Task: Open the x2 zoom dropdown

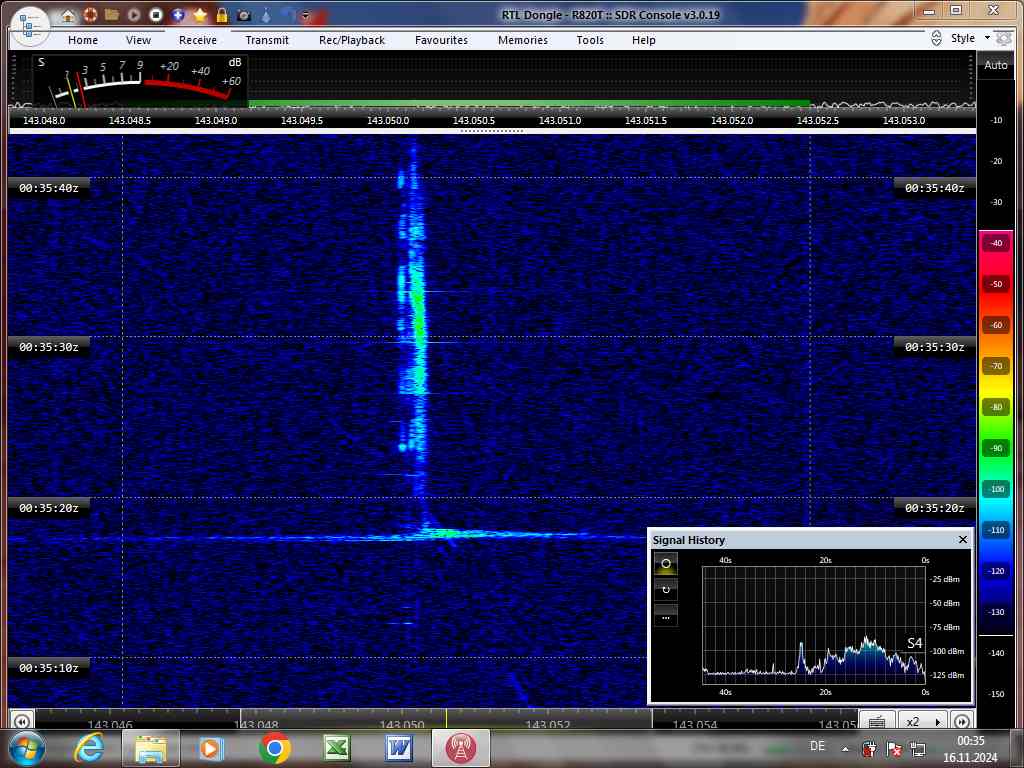Action: point(923,721)
